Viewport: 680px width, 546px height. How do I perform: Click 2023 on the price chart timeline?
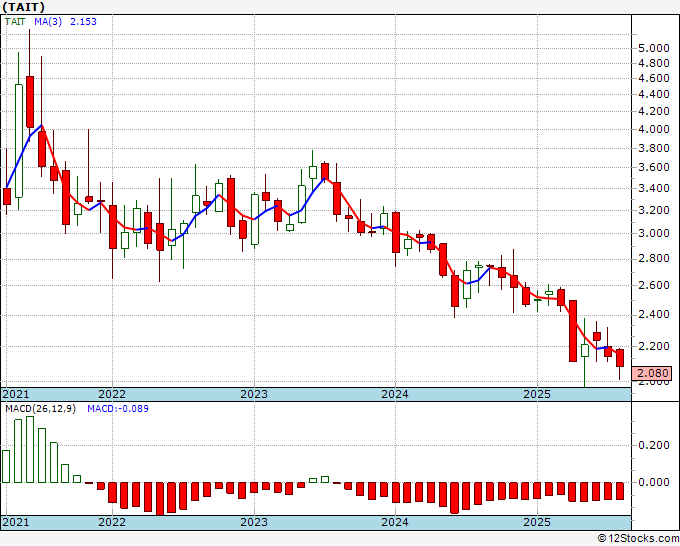pos(254,394)
